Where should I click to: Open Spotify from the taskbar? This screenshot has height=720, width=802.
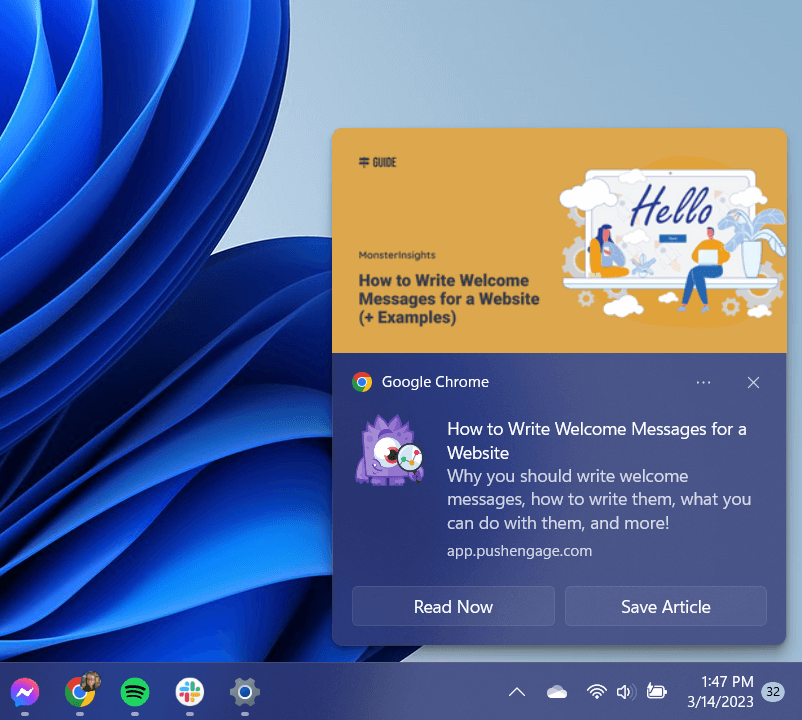[134, 691]
